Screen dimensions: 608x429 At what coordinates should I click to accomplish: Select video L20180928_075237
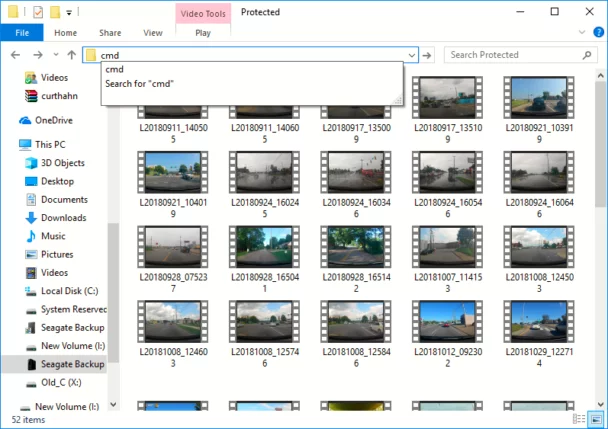click(x=173, y=260)
